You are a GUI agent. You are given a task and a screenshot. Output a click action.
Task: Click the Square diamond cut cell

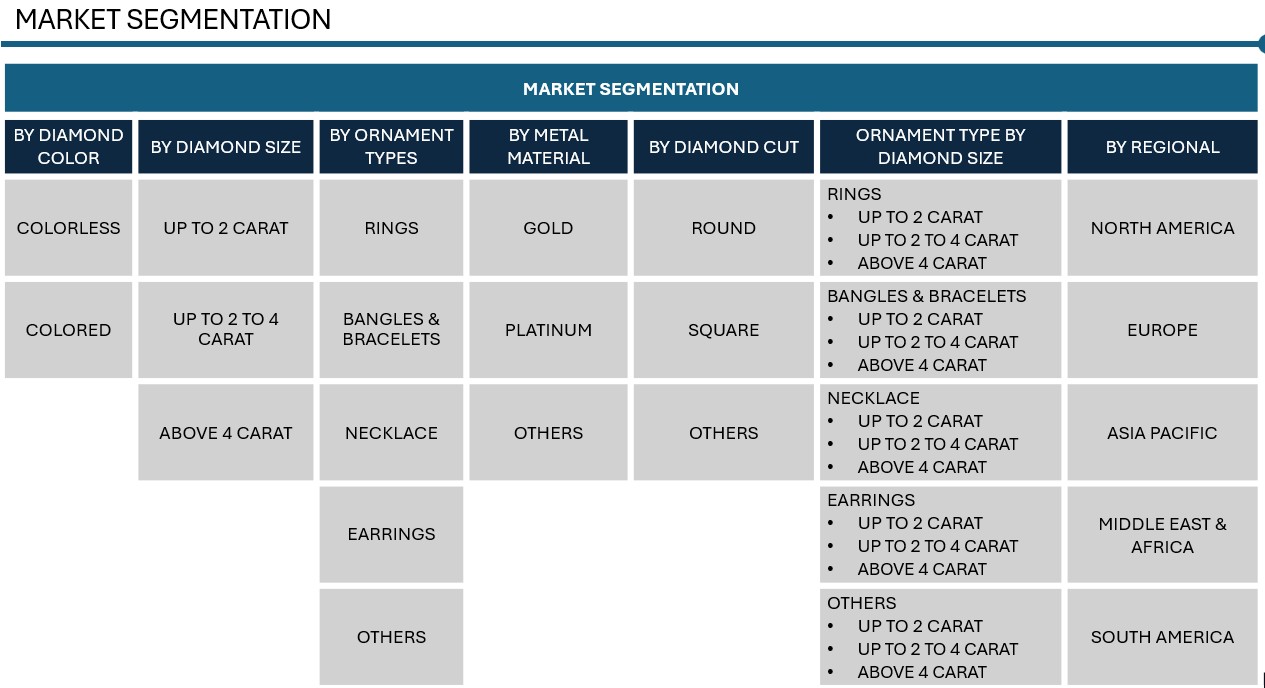pyautogui.click(x=723, y=330)
